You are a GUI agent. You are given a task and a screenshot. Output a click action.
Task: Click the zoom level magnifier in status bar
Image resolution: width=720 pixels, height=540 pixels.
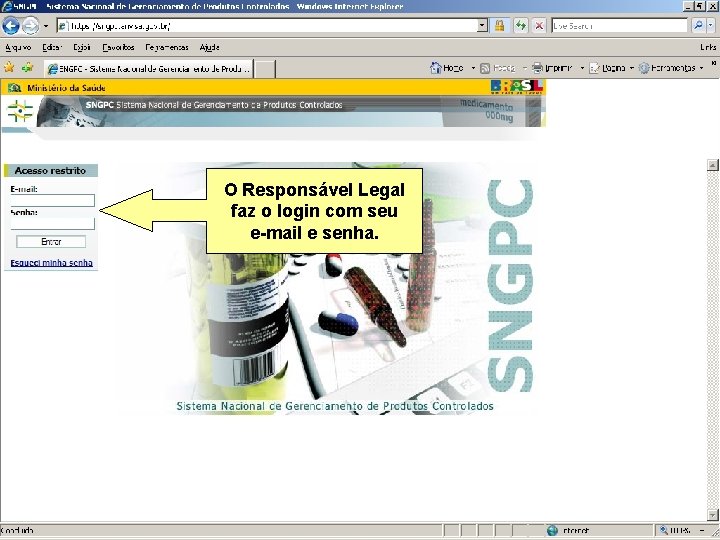point(664,530)
